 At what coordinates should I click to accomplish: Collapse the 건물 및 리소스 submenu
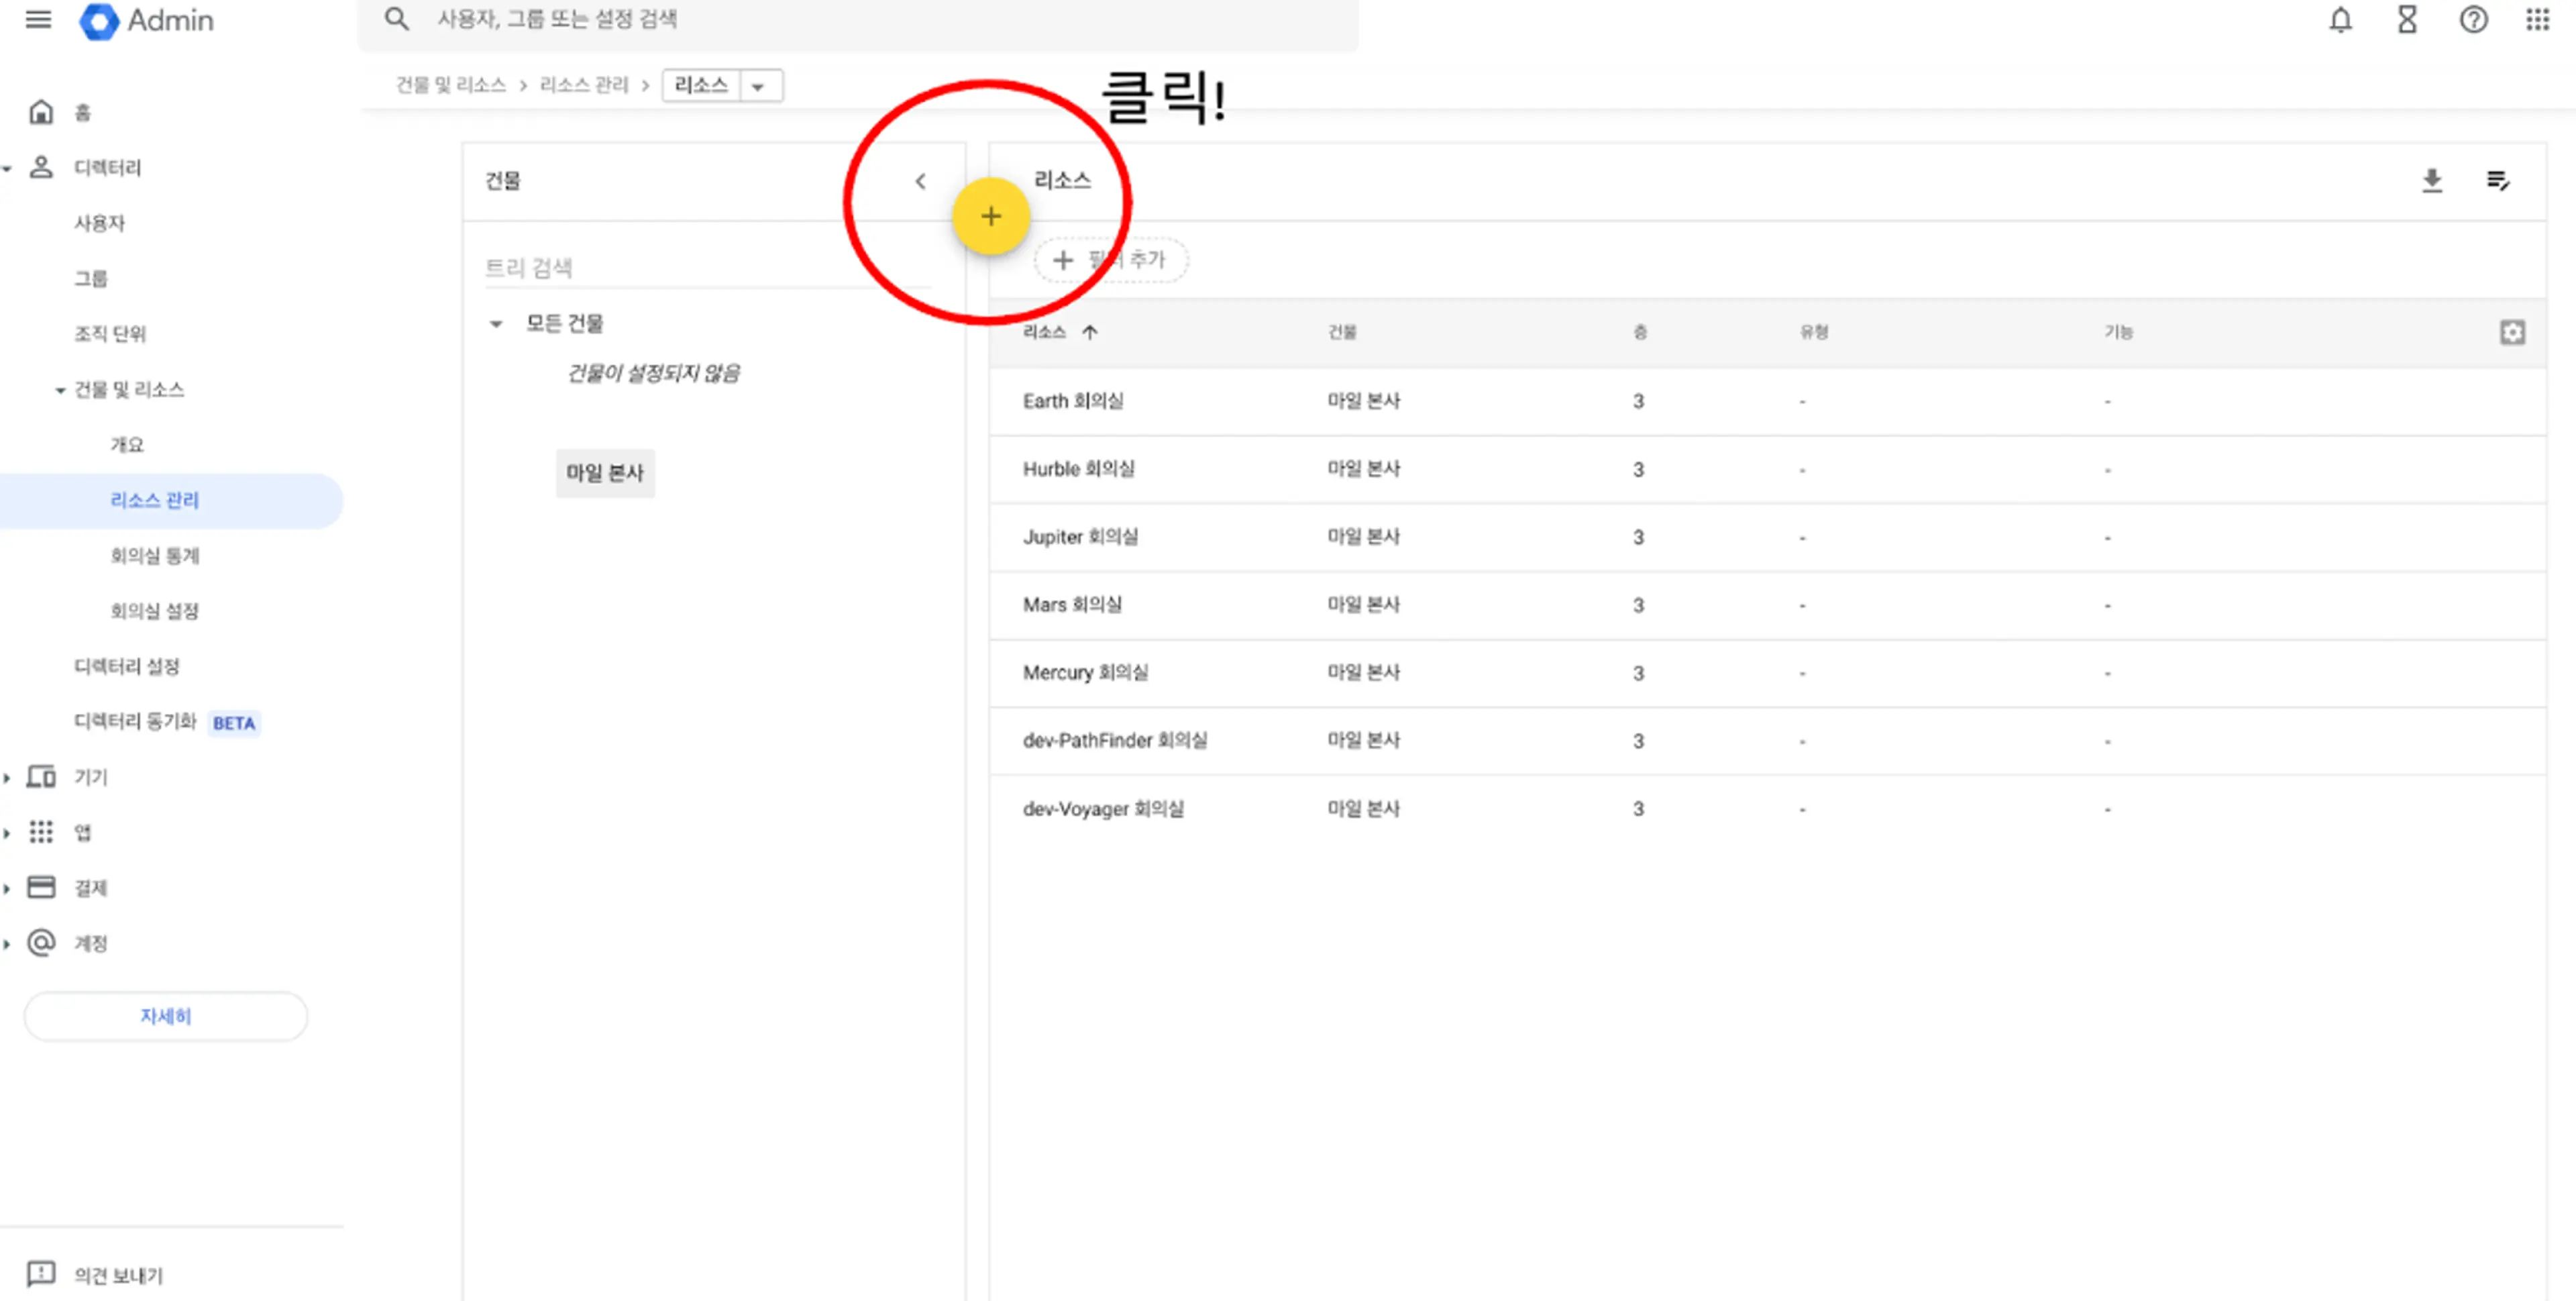point(60,390)
